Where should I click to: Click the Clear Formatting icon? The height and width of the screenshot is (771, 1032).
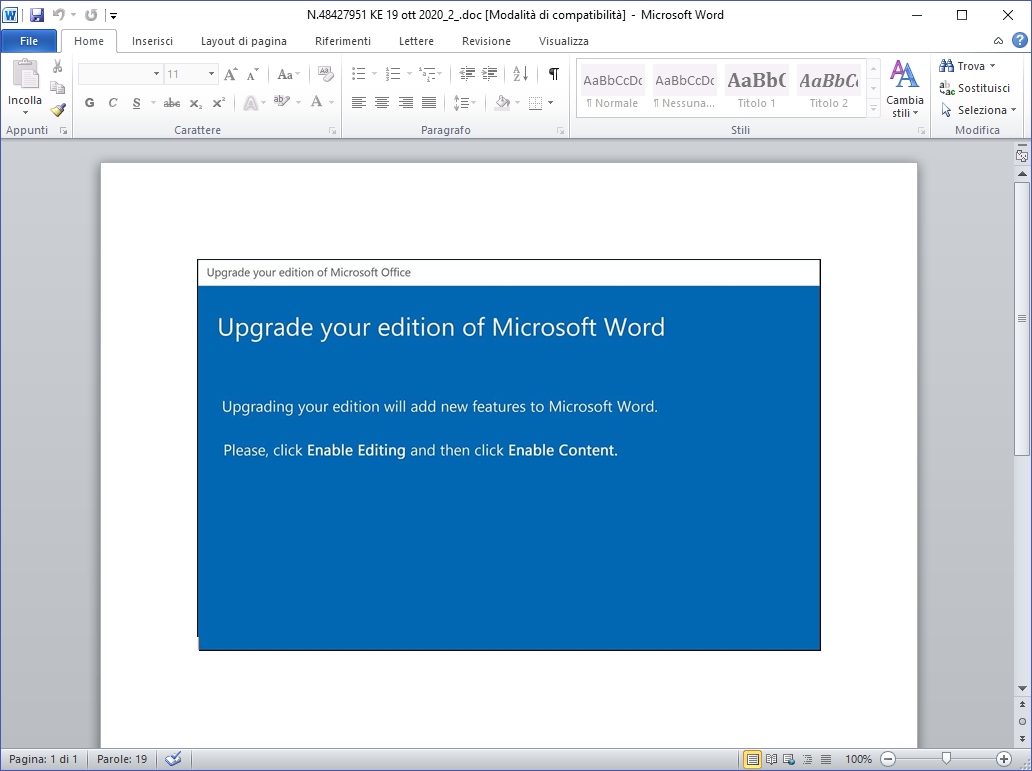pyautogui.click(x=325, y=74)
